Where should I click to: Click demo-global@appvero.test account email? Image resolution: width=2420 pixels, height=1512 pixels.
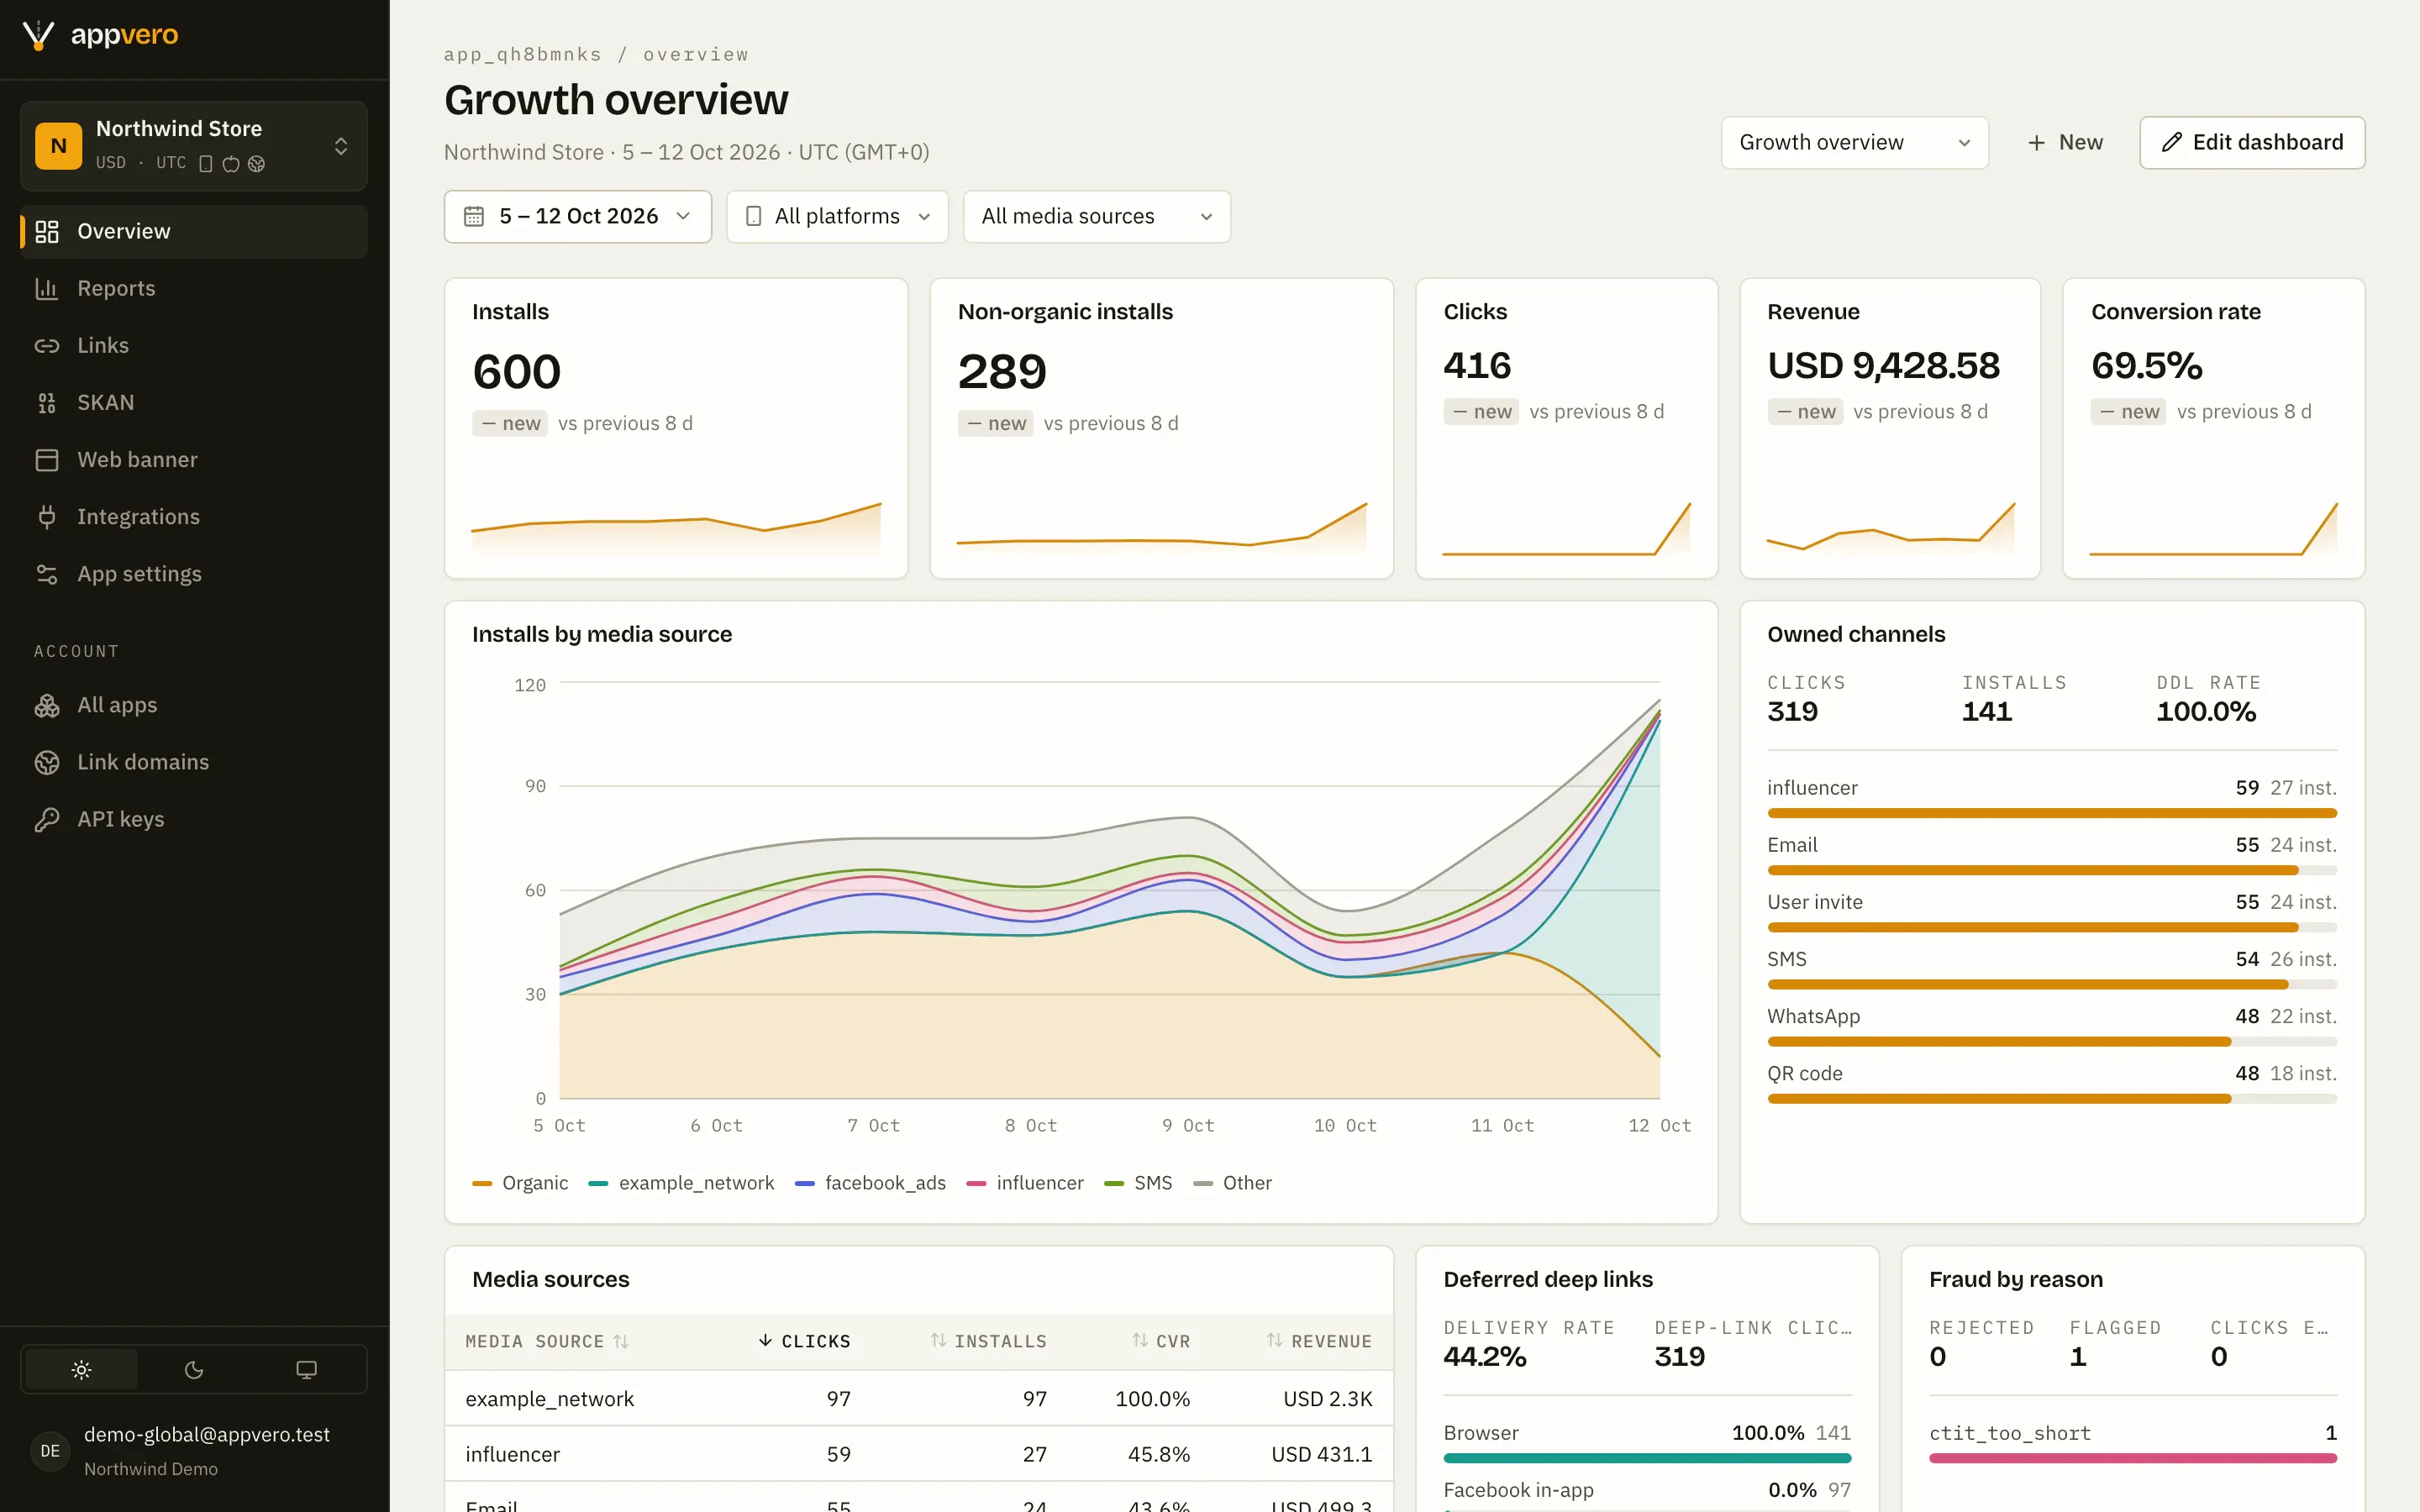click(x=207, y=1434)
